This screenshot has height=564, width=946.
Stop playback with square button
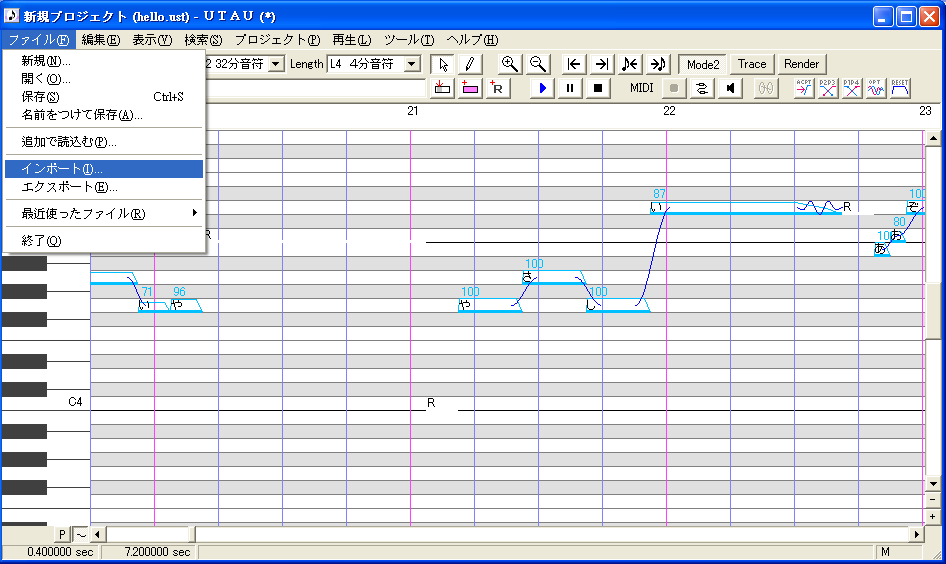point(597,88)
